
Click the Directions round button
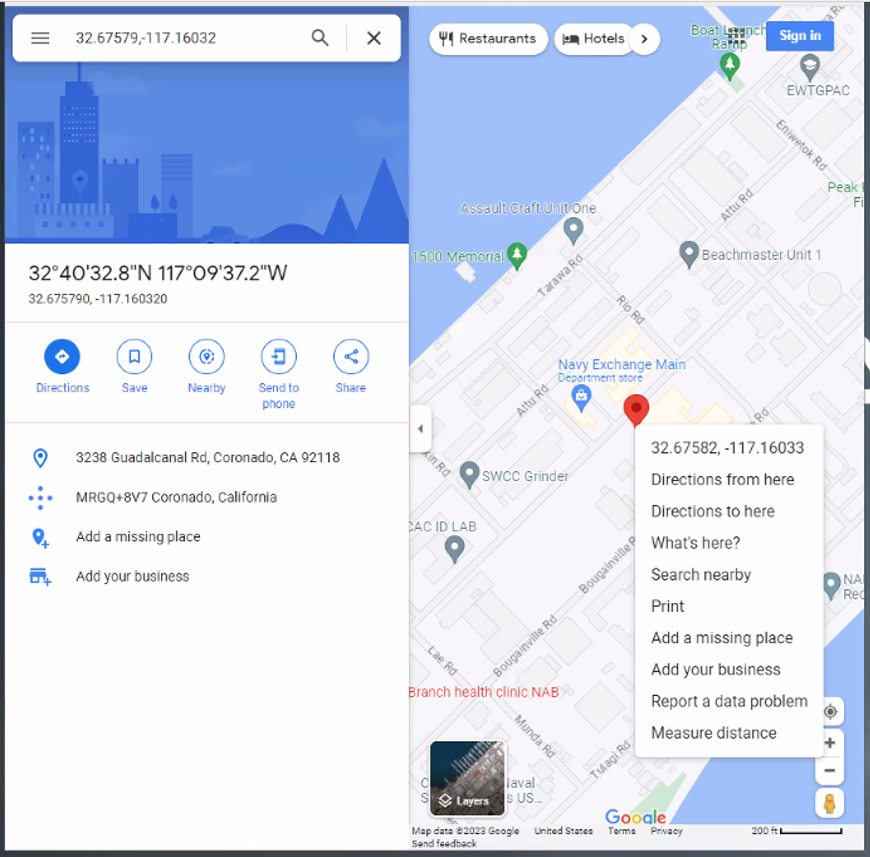(x=62, y=356)
